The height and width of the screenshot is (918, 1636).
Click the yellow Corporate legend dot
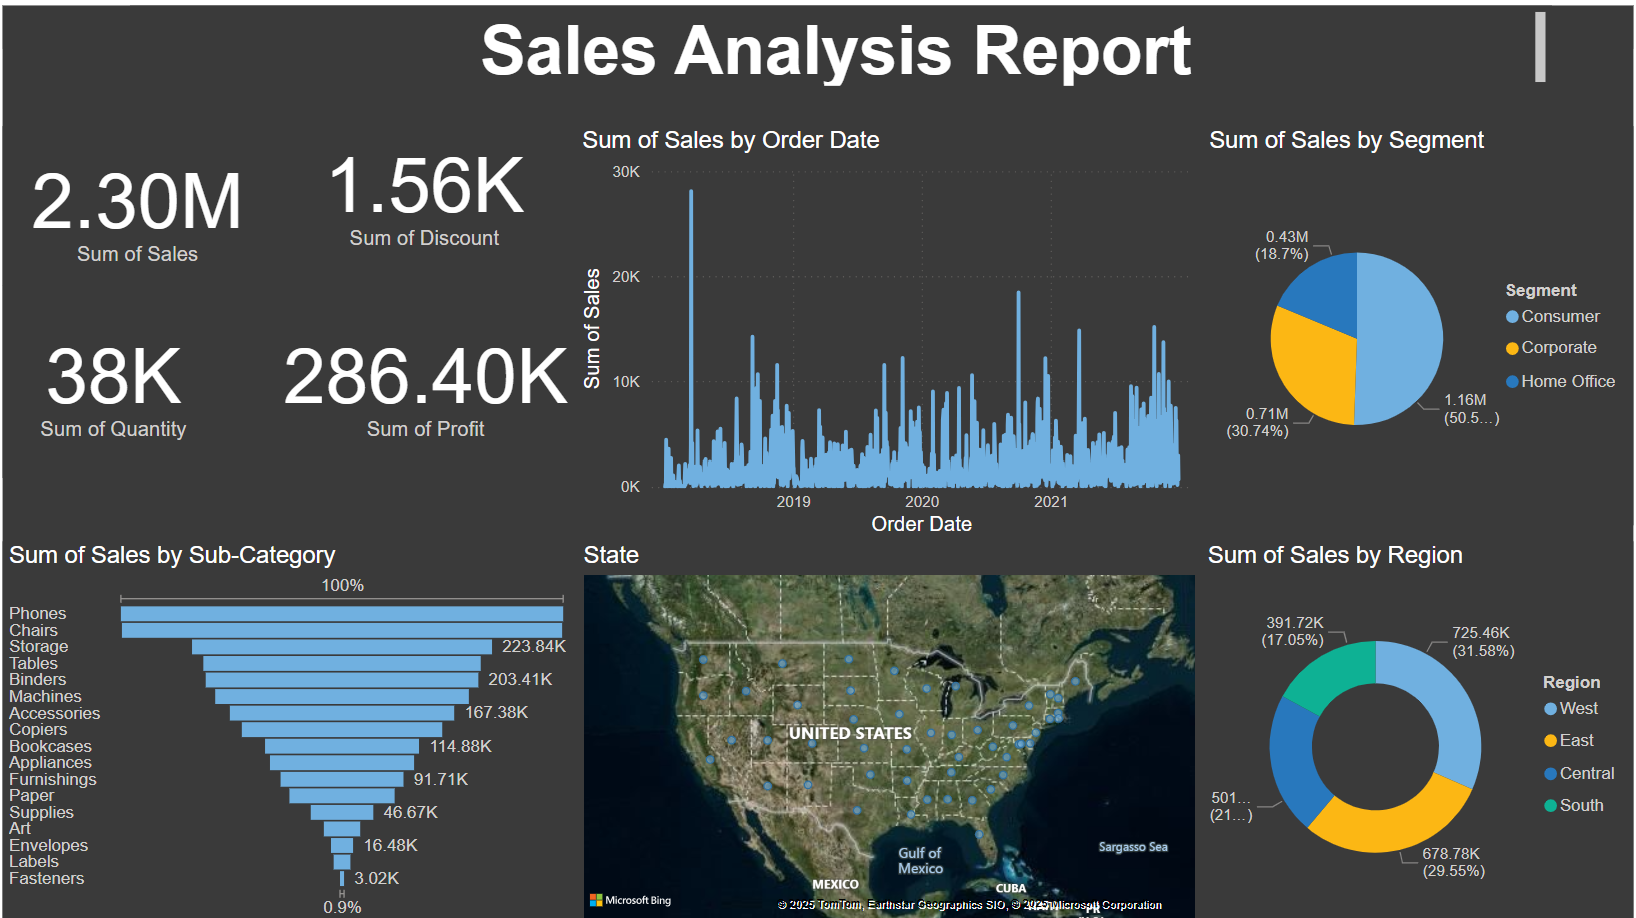click(1512, 348)
